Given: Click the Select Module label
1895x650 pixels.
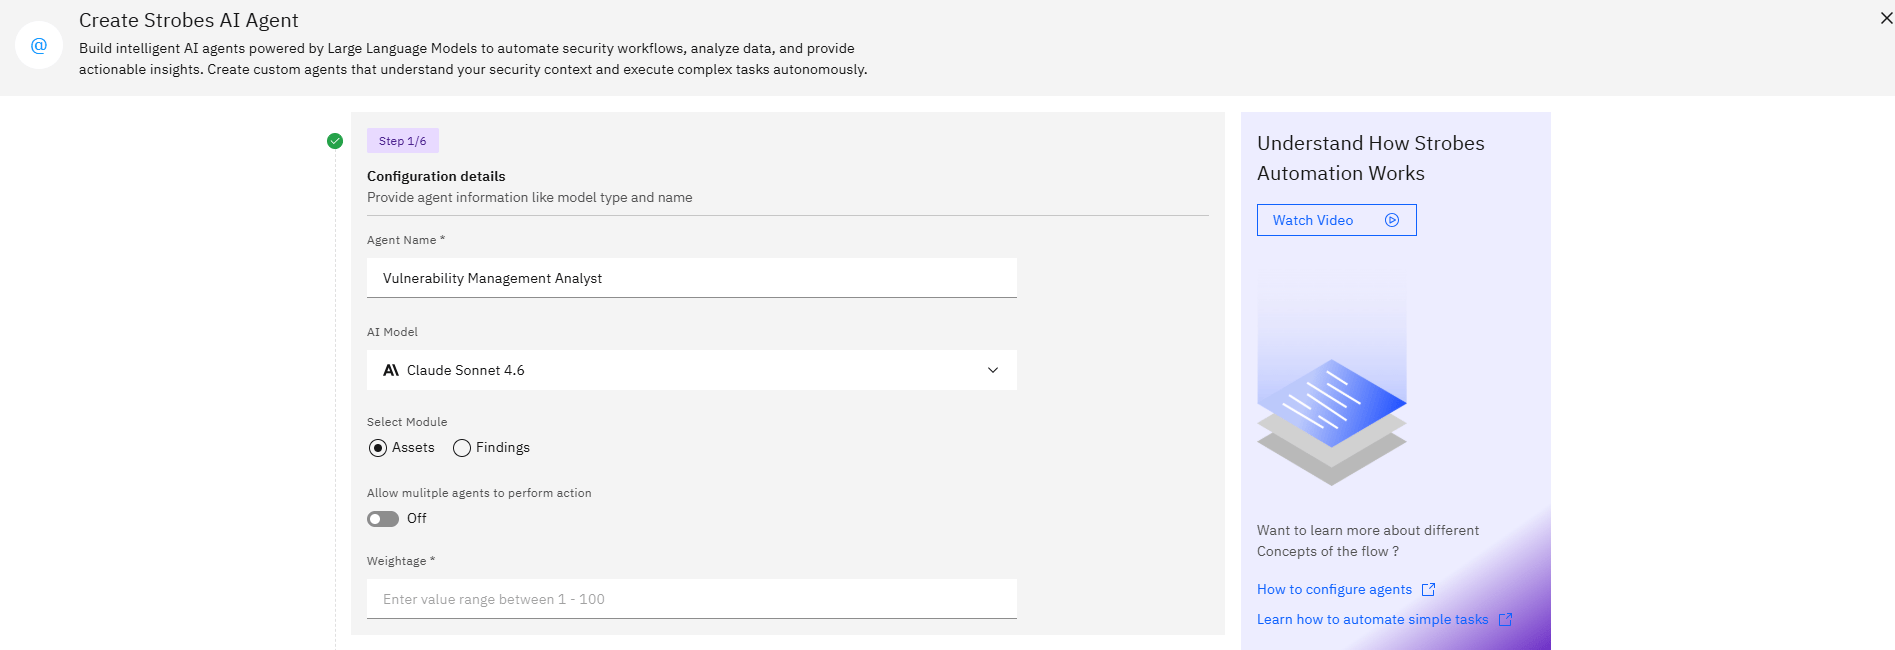Looking at the screenshot, I should tap(407, 422).
